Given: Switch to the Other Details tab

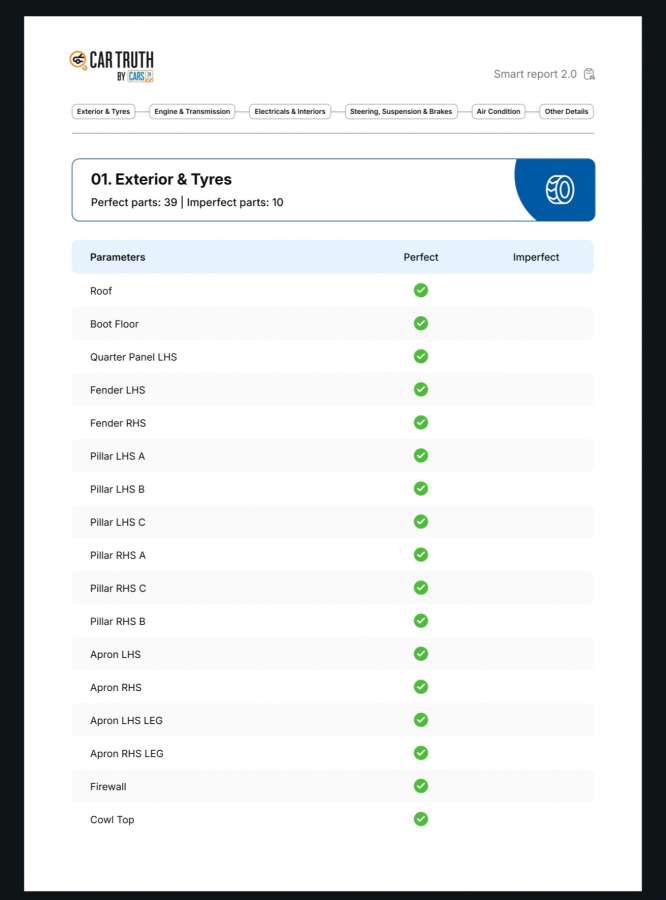Looking at the screenshot, I should click(566, 111).
